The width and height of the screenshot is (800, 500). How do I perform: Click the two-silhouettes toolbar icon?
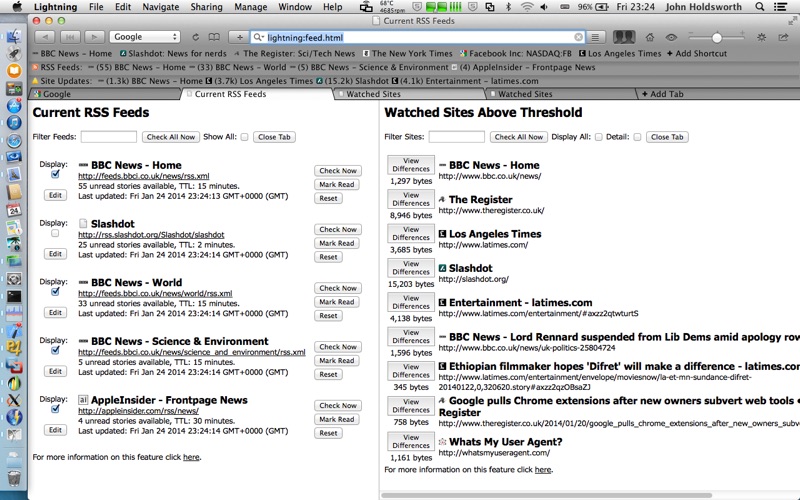[x=623, y=37]
